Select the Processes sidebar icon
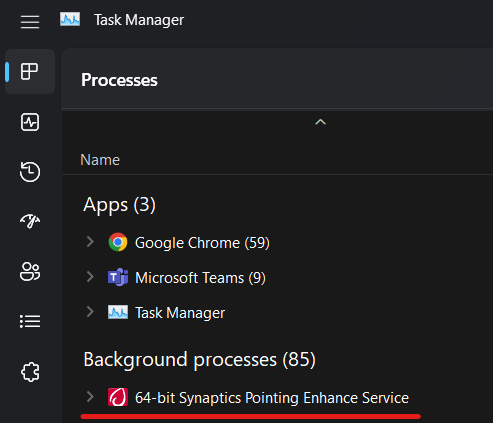Viewport: 493px width, 423px height. point(30,71)
